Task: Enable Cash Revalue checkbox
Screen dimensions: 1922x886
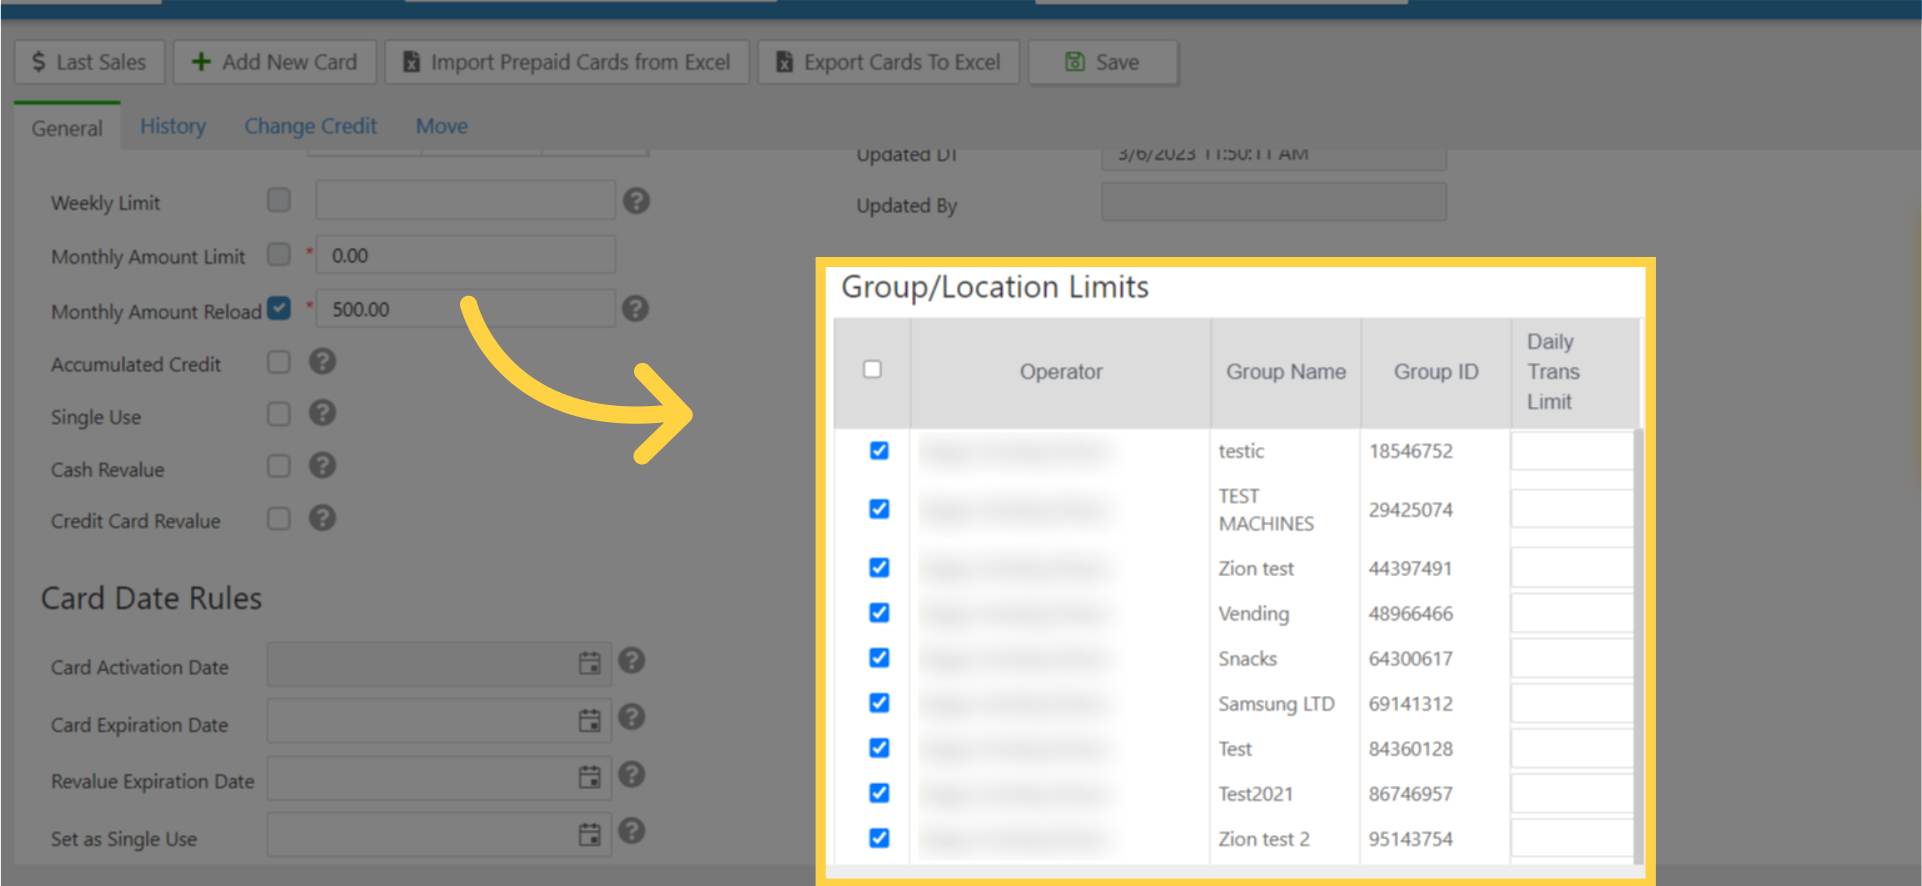Action: click(279, 466)
